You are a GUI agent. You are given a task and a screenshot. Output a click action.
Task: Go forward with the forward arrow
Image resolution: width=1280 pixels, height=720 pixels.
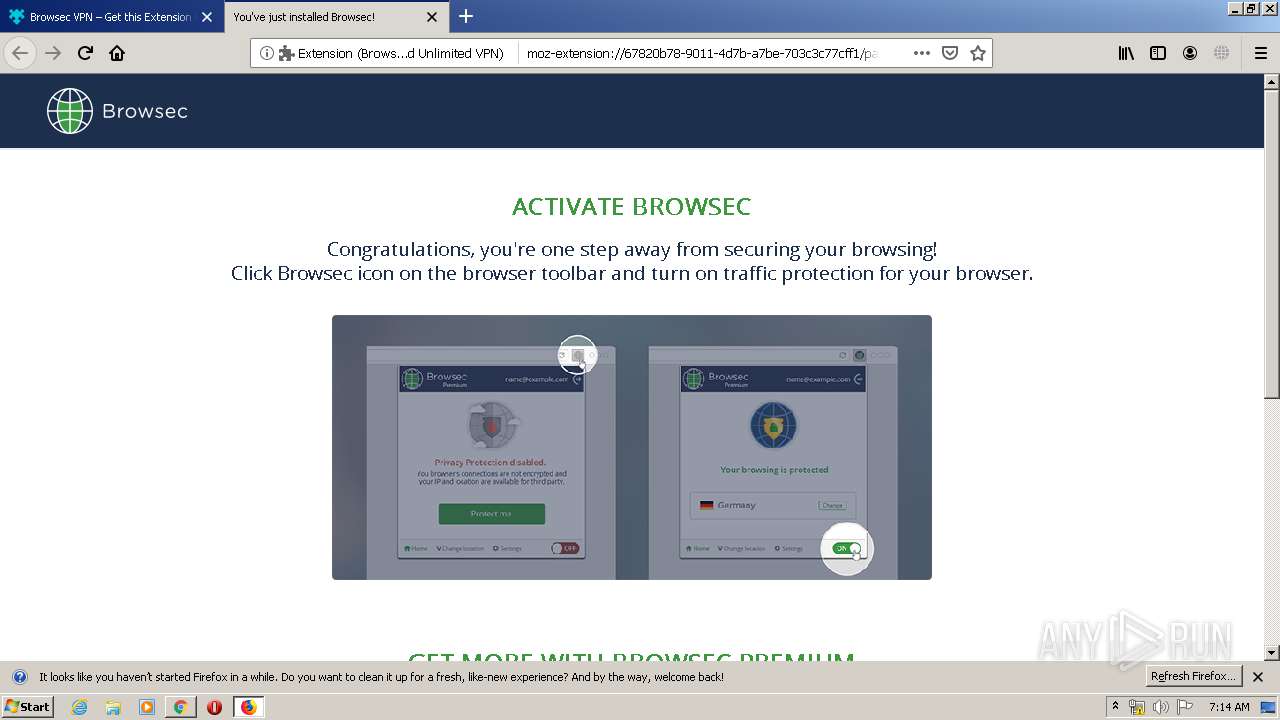pos(53,53)
